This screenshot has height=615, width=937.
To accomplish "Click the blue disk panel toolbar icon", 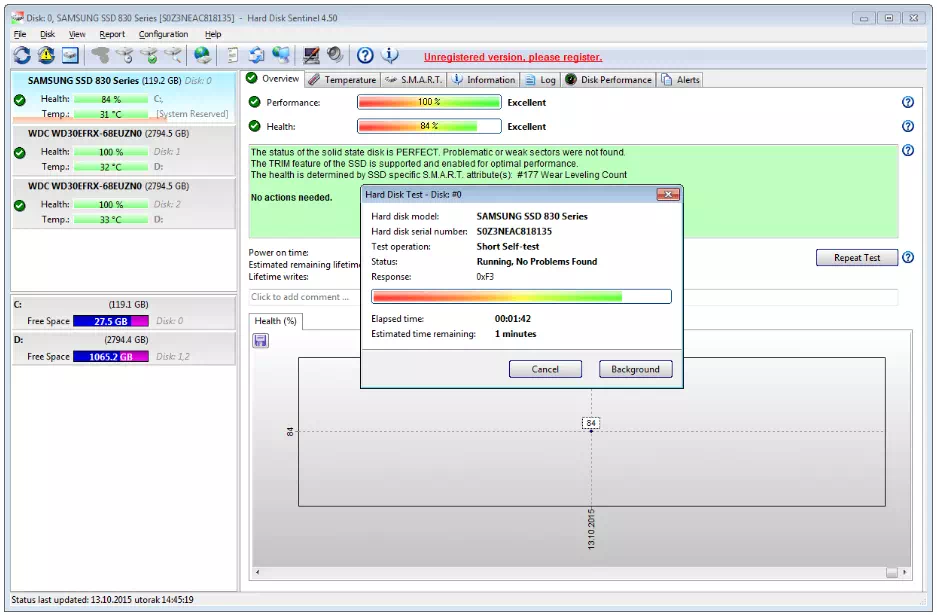I will [71, 56].
